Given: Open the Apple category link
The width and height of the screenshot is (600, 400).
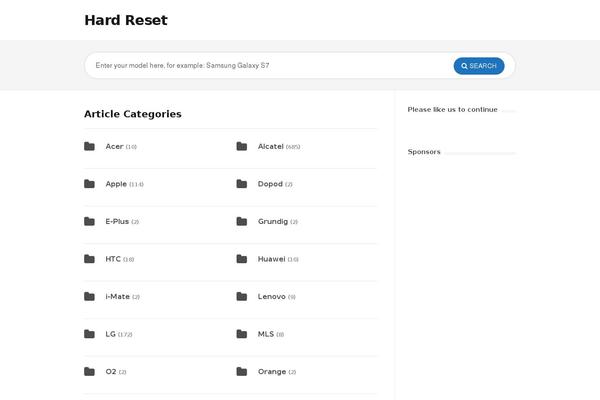Looking at the screenshot, I should pyautogui.click(x=116, y=184).
